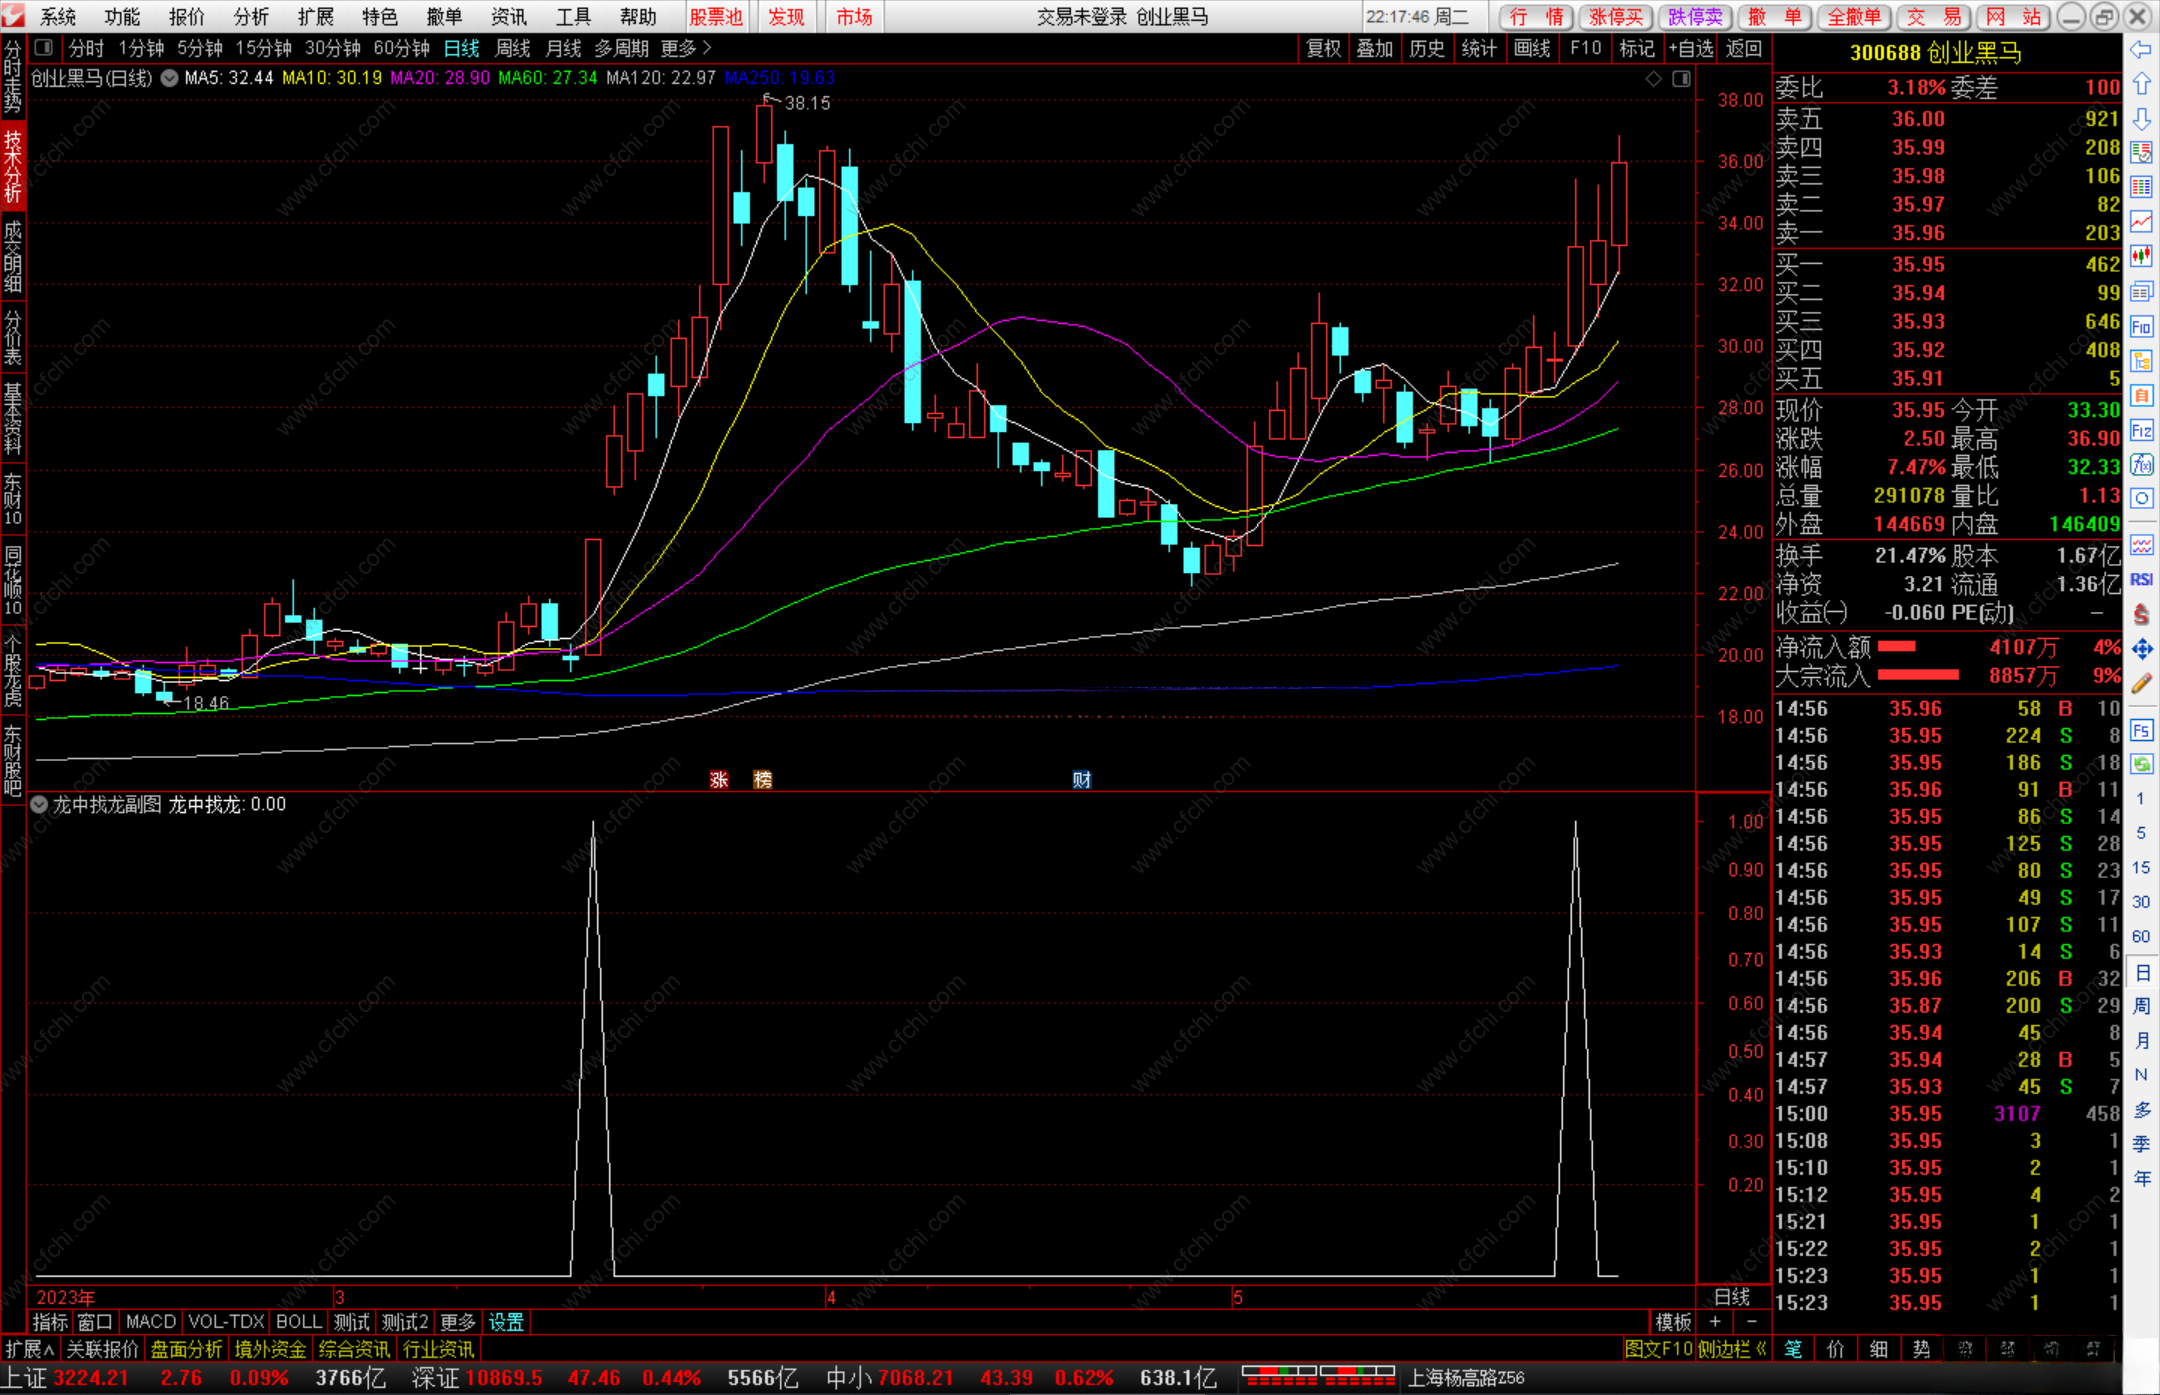Click the back arrow icon in right sidebar

2140,50
